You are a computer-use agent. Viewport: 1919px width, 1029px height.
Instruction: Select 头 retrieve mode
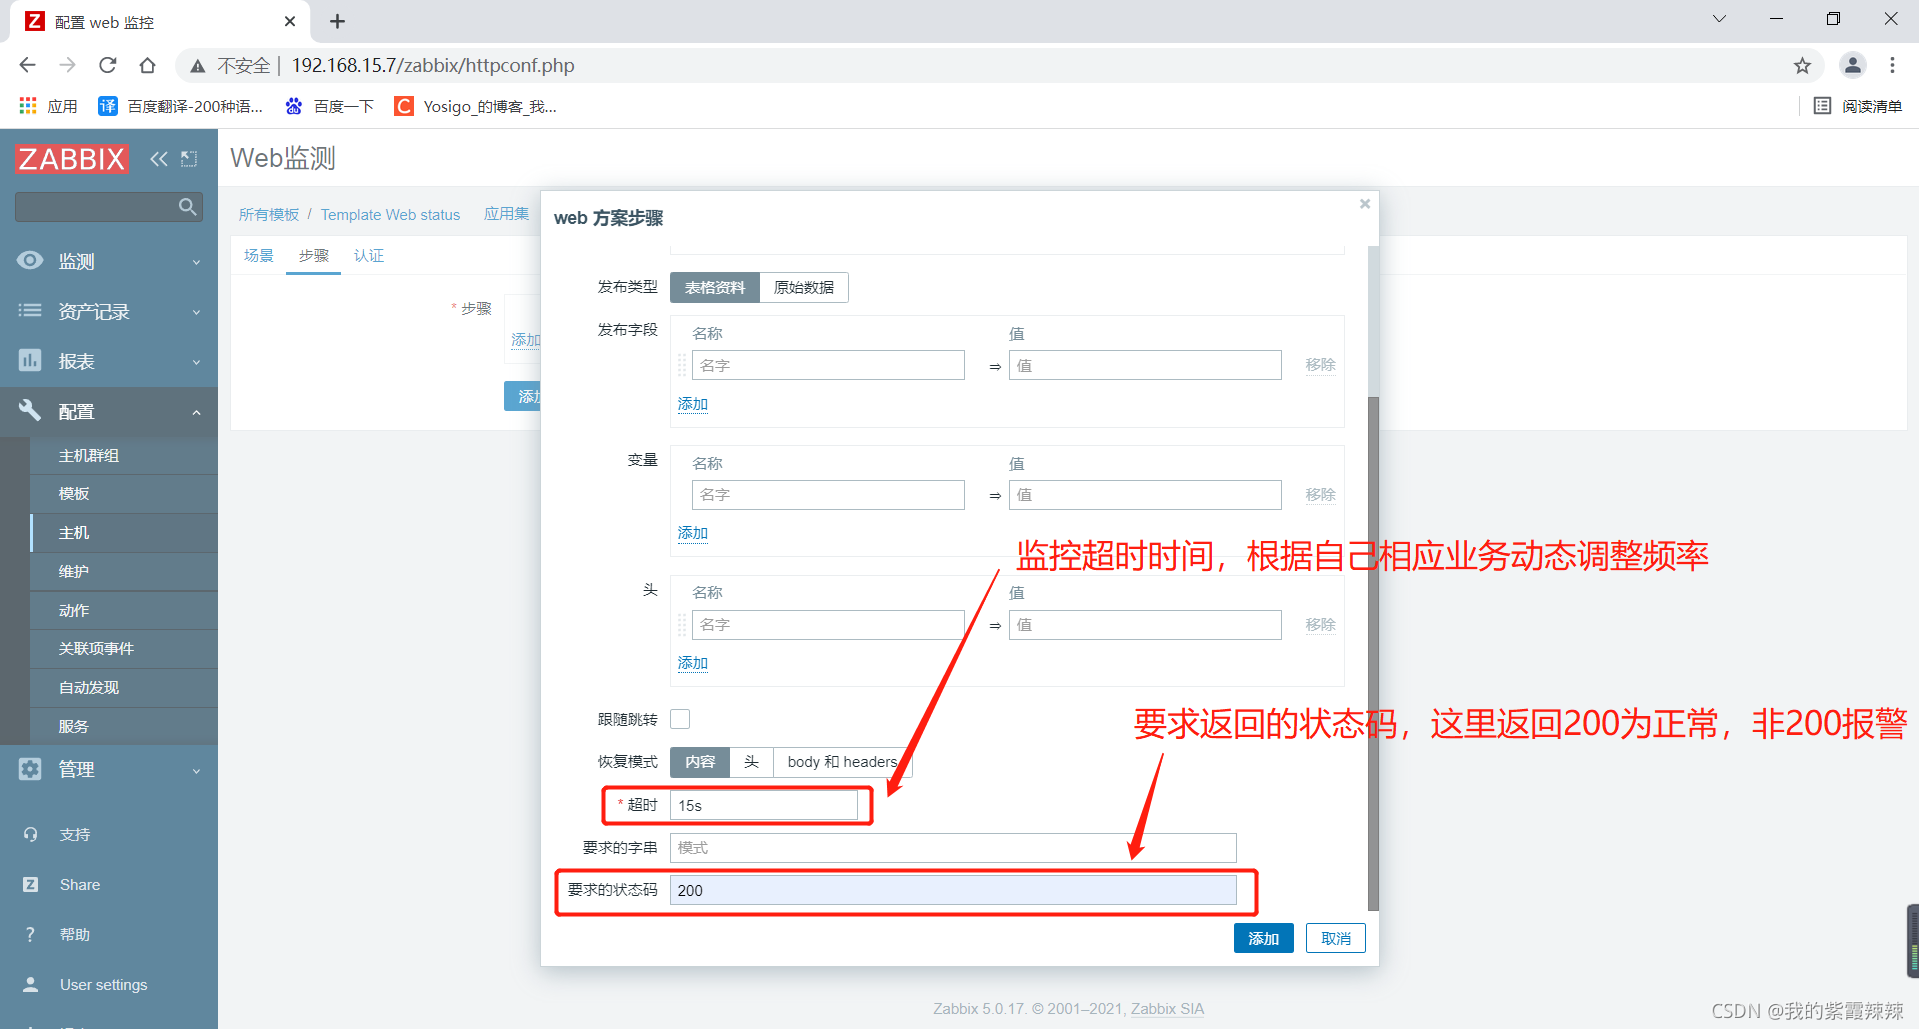pos(752,762)
